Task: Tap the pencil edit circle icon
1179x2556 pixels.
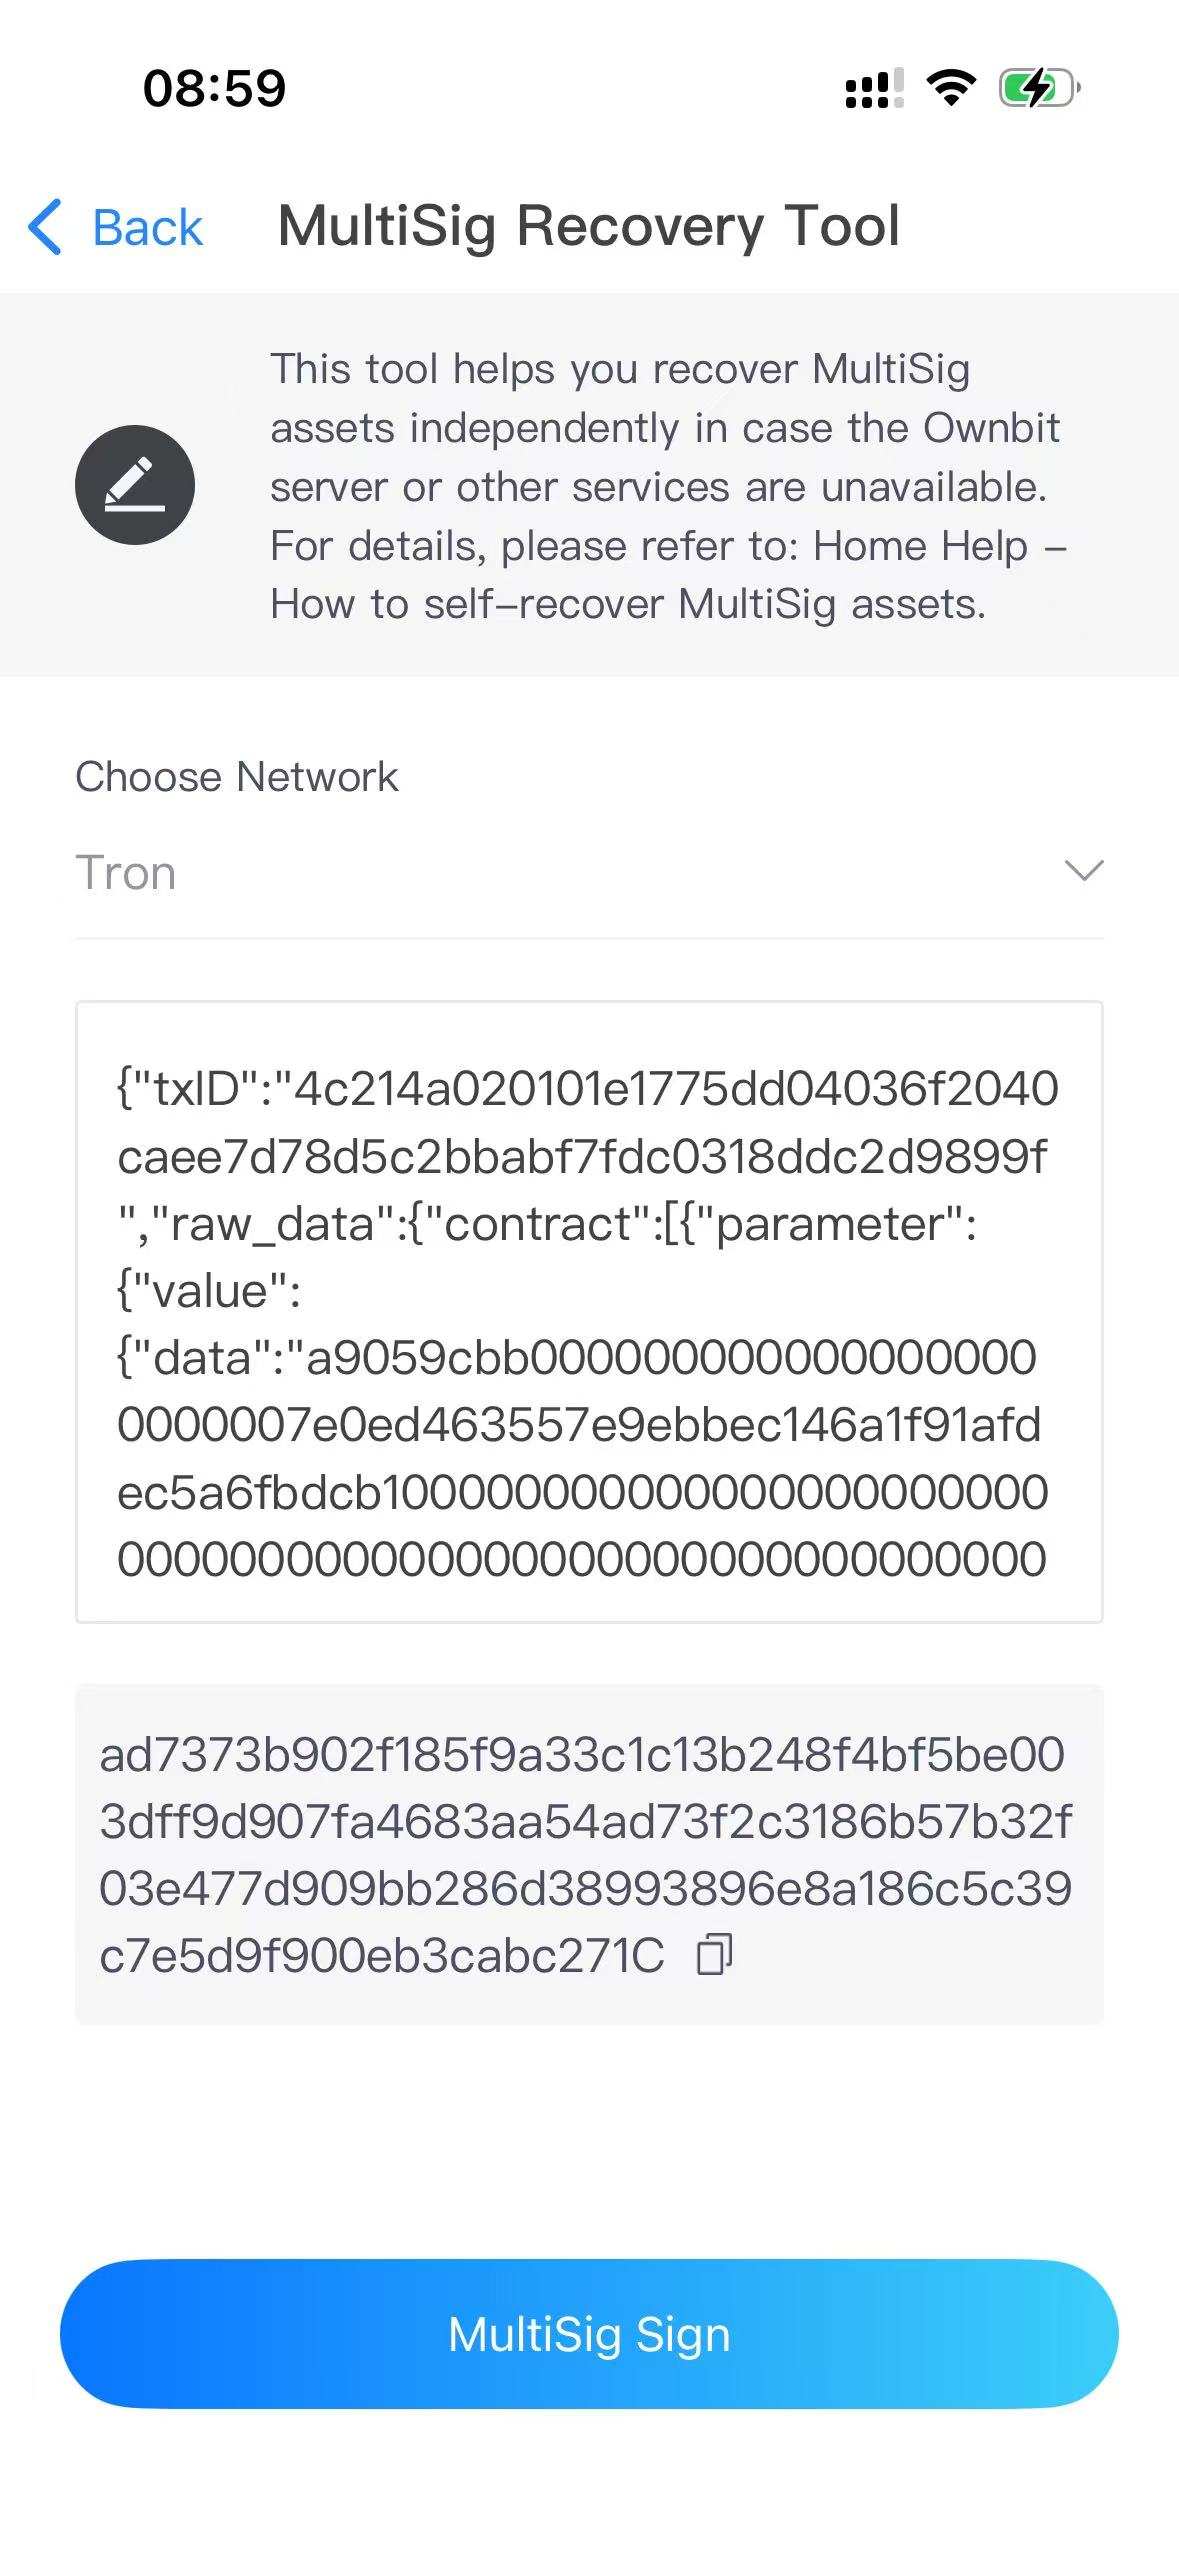Action: coord(135,485)
